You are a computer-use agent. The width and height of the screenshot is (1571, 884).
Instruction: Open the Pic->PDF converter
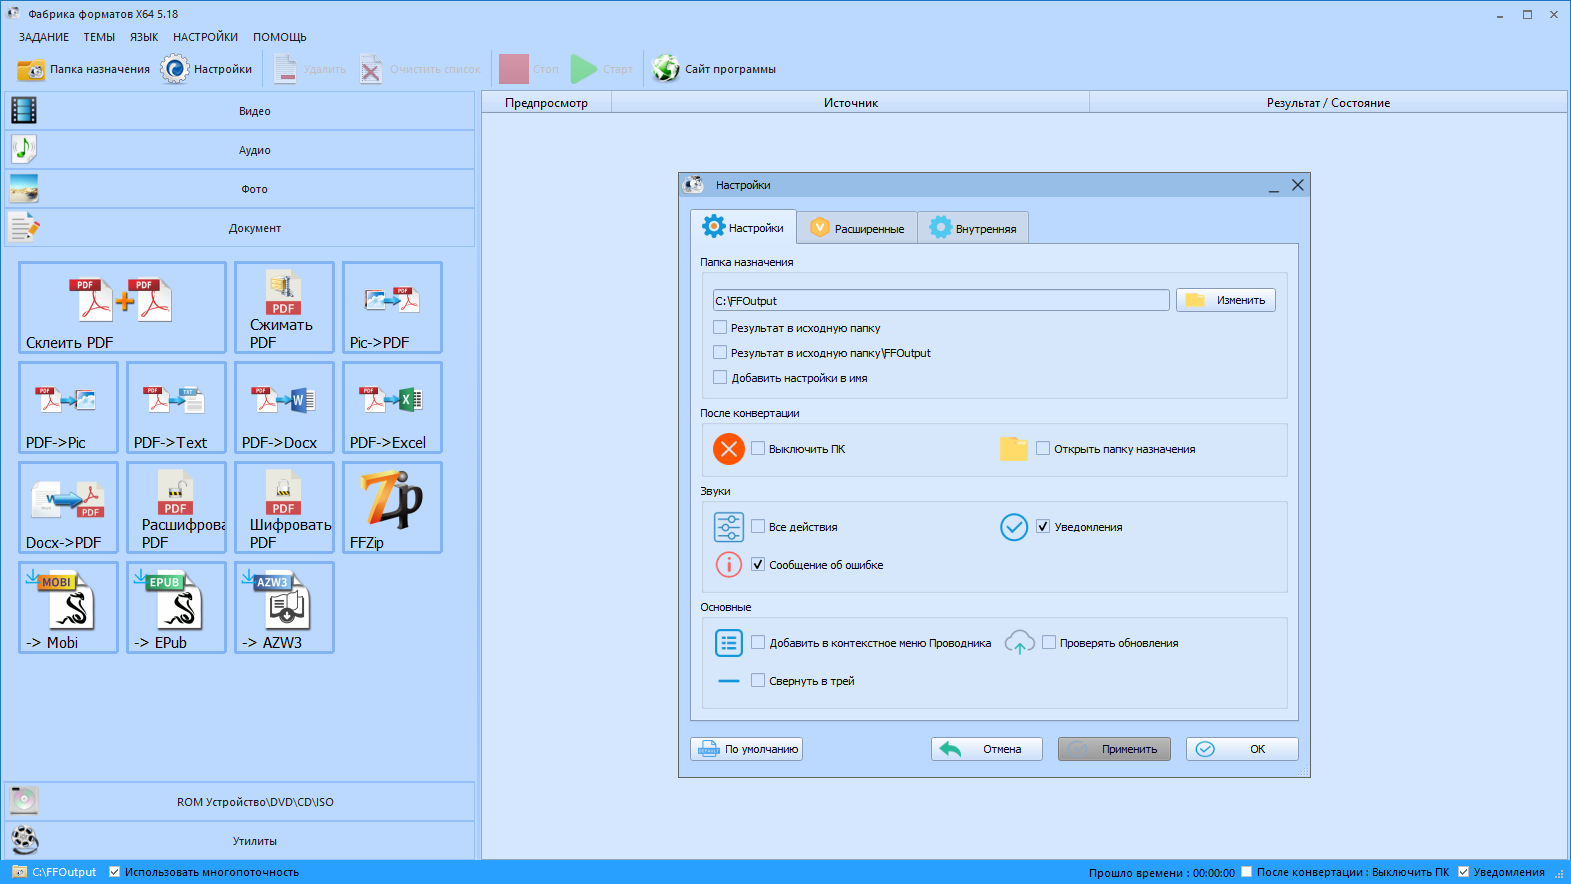pos(392,307)
